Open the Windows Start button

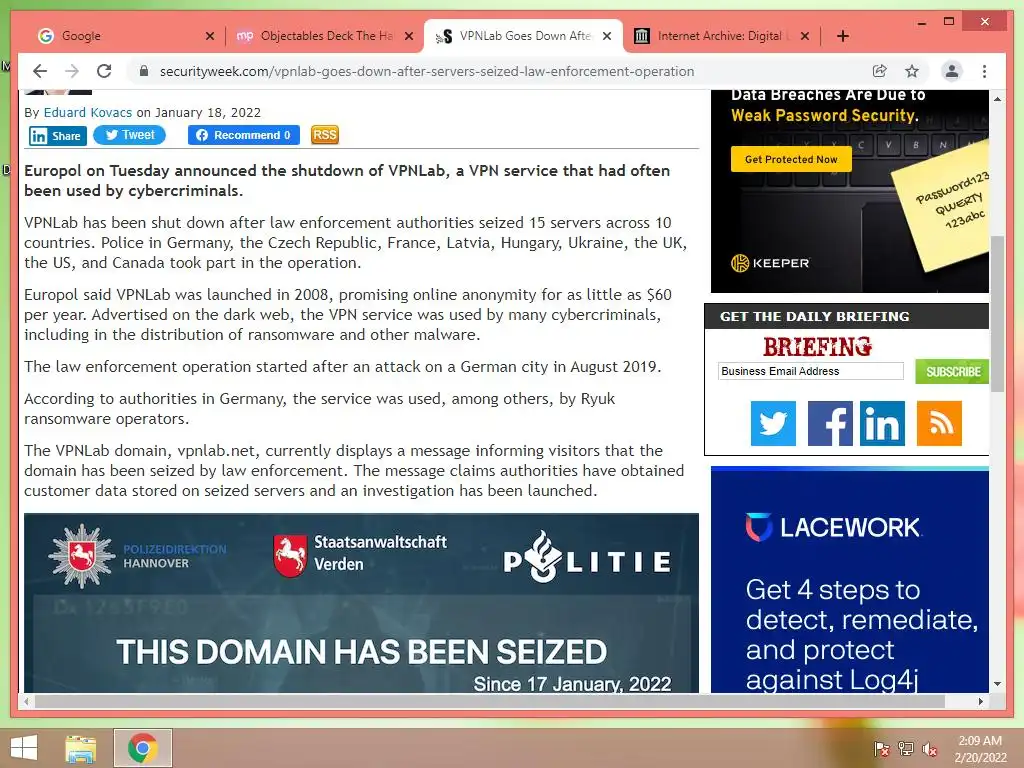pyautogui.click(x=24, y=748)
